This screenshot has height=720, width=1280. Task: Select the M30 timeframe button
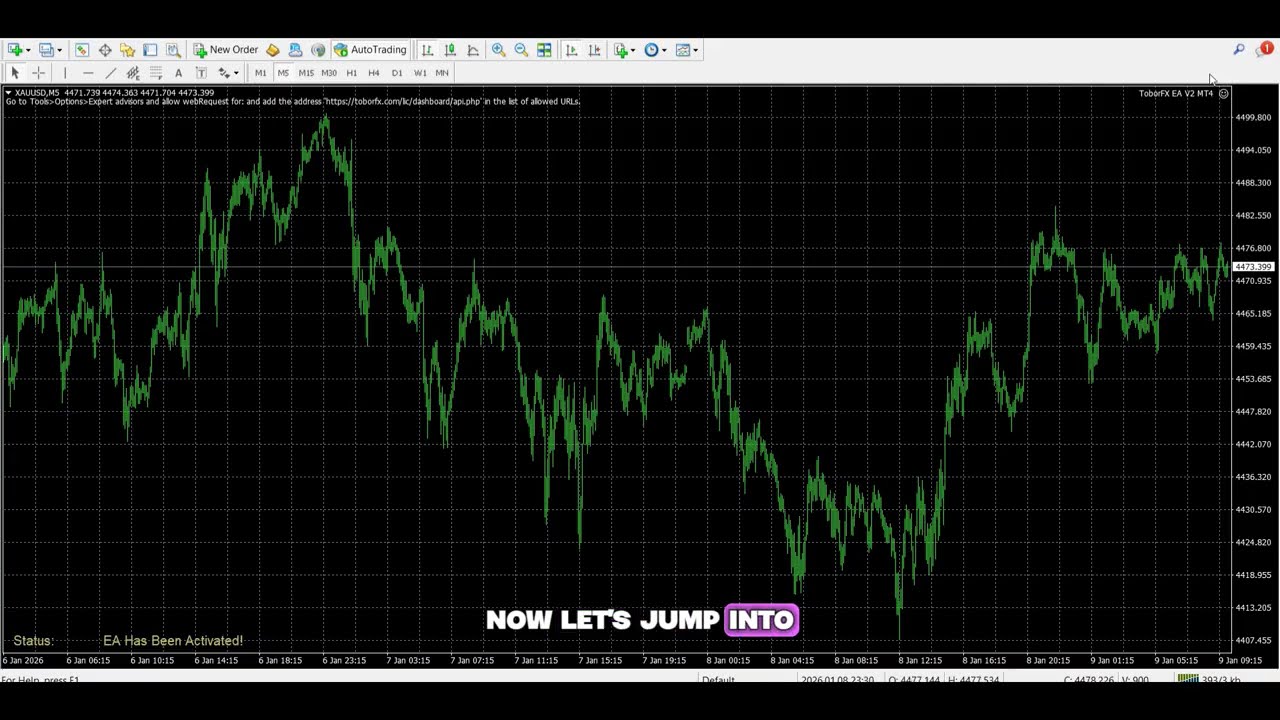(x=329, y=72)
